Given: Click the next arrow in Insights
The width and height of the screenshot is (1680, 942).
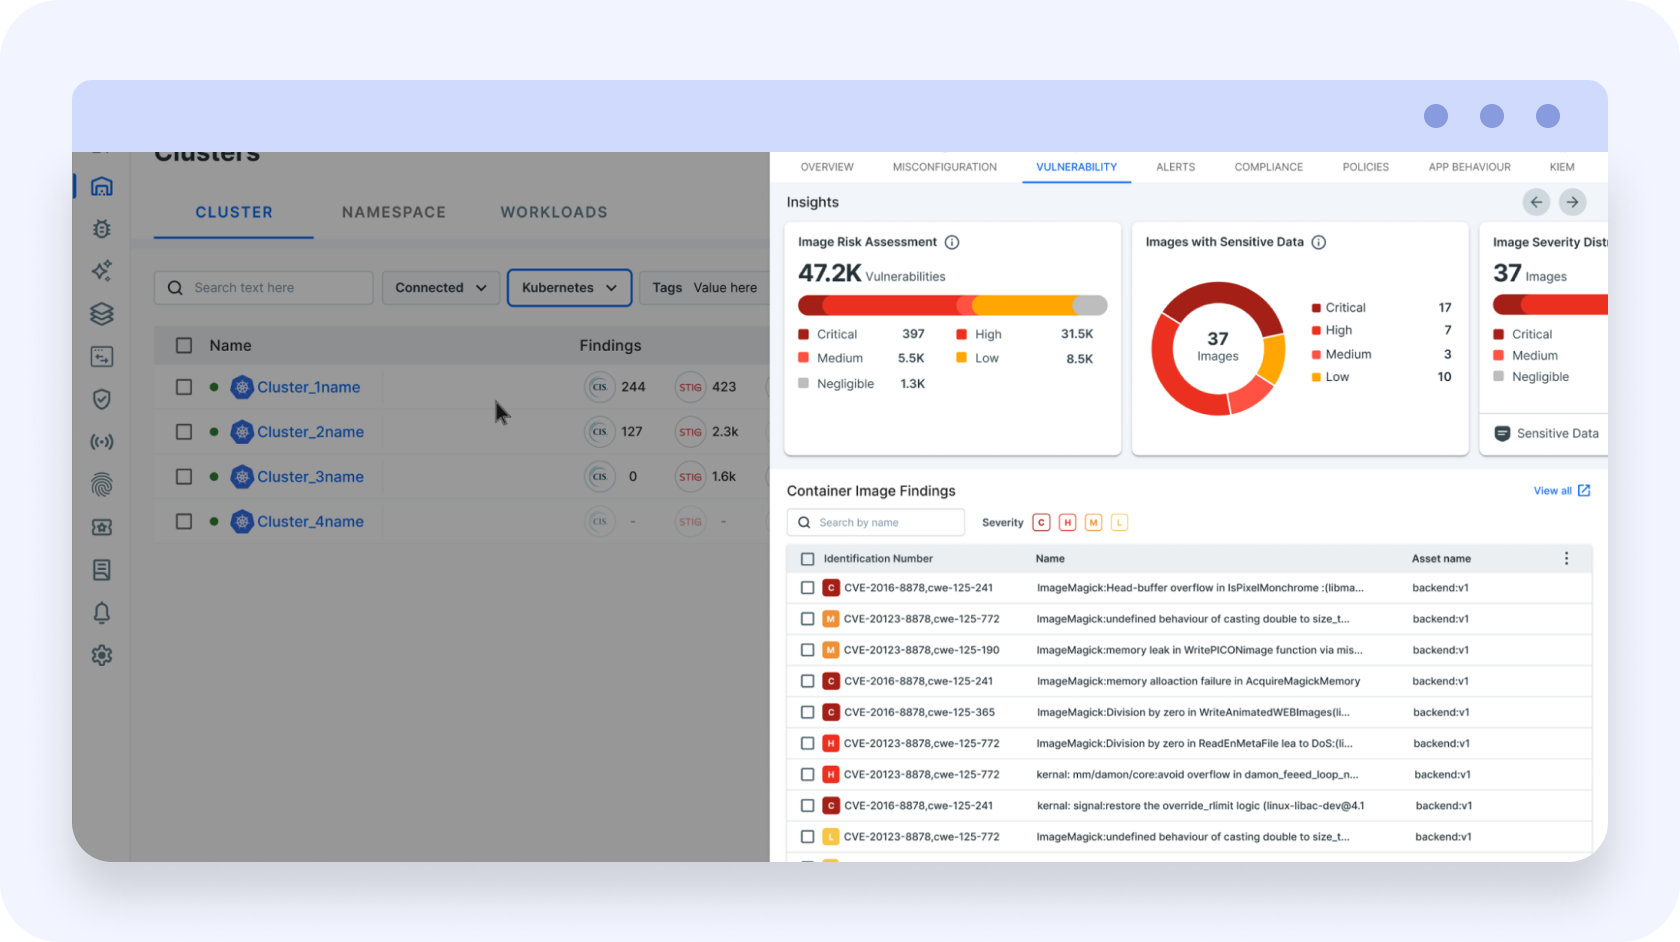Looking at the screenshot, I should coord(1572,202).
